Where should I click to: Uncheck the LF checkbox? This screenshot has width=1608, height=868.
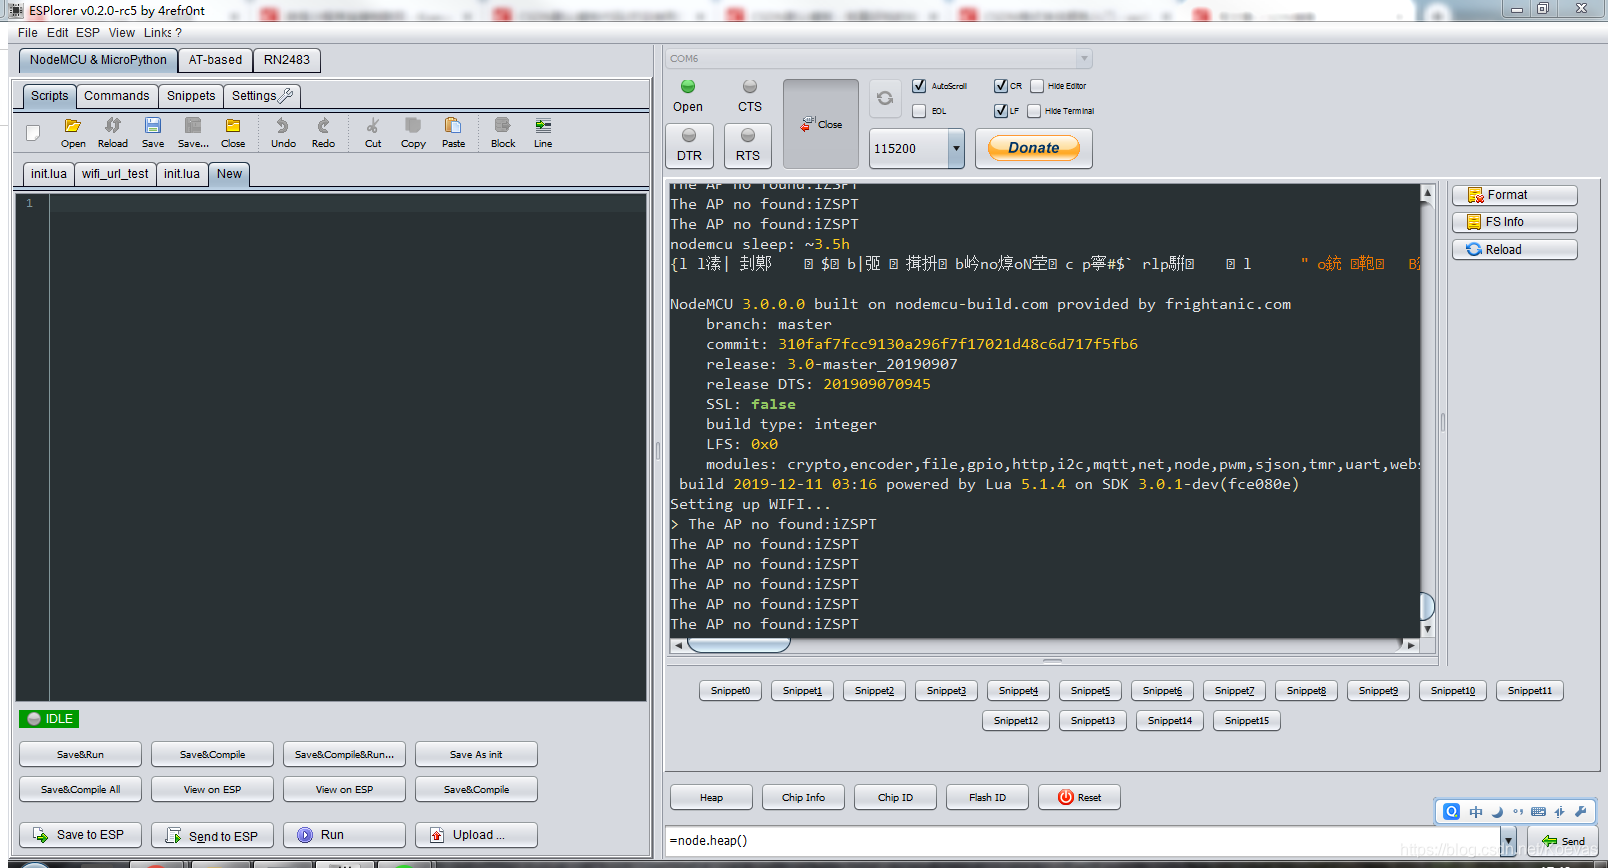pyautogui.click(x=1000, y=111)
